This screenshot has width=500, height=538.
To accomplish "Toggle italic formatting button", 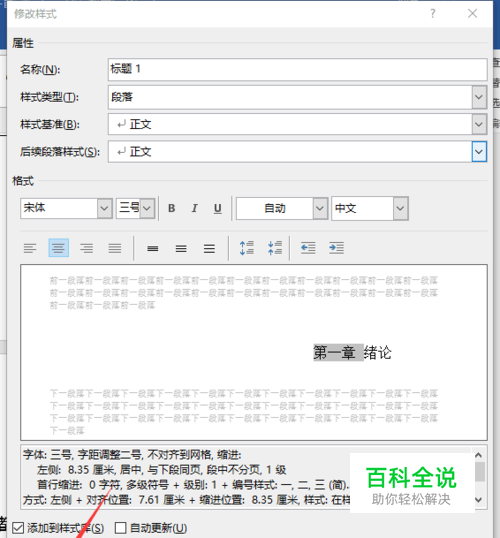I will coord(195,208).
